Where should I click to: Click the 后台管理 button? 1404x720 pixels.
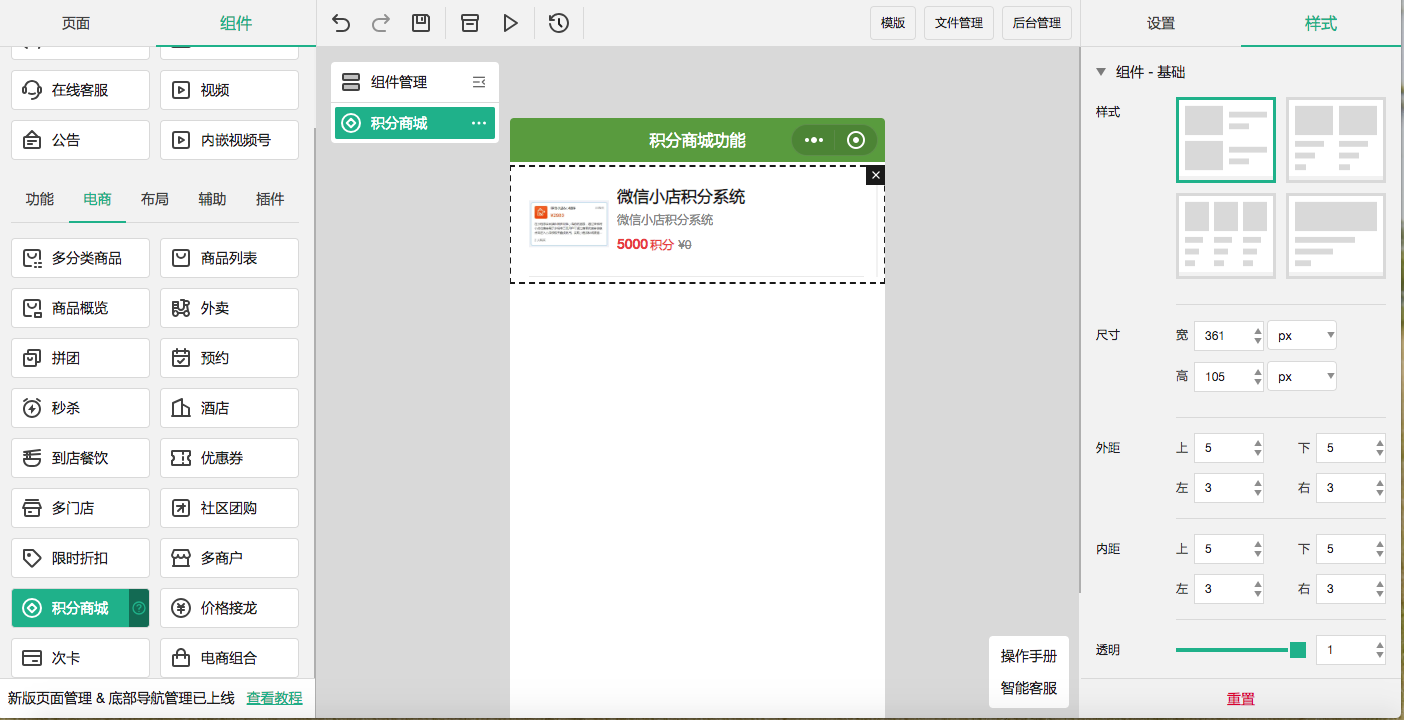pos(1036,23)
